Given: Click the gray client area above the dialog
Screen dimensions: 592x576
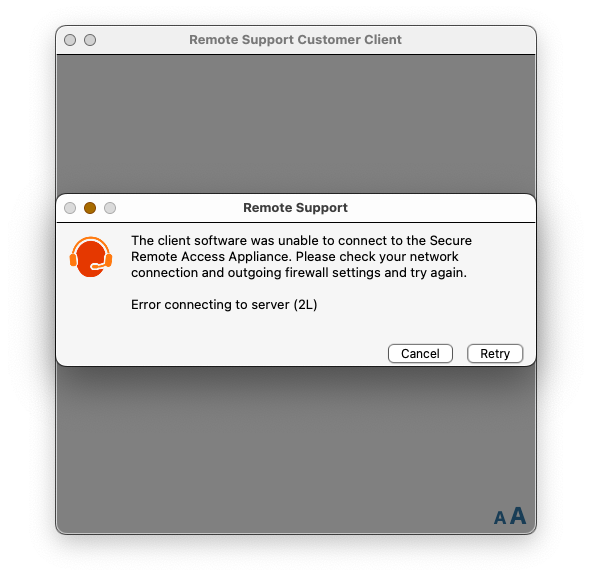Looking at the screenshot, I should pyautogui.click(x=296, y=124).
